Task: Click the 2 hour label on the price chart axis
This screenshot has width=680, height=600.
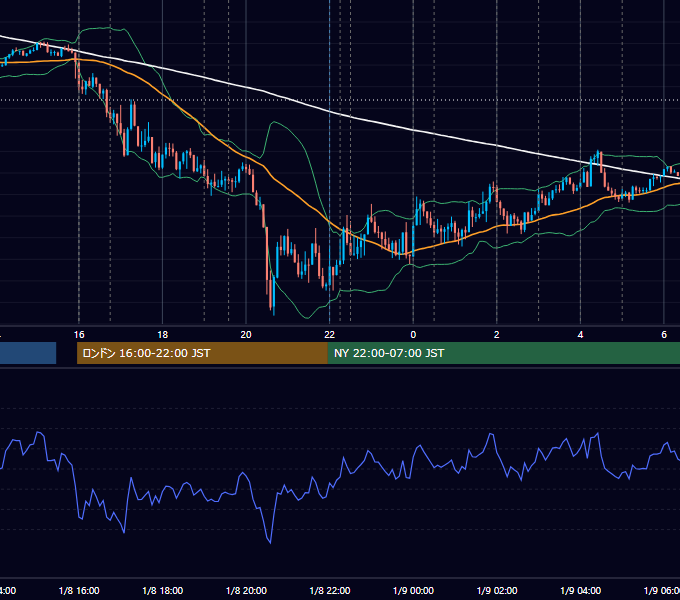Action: [x=497, y=335]
